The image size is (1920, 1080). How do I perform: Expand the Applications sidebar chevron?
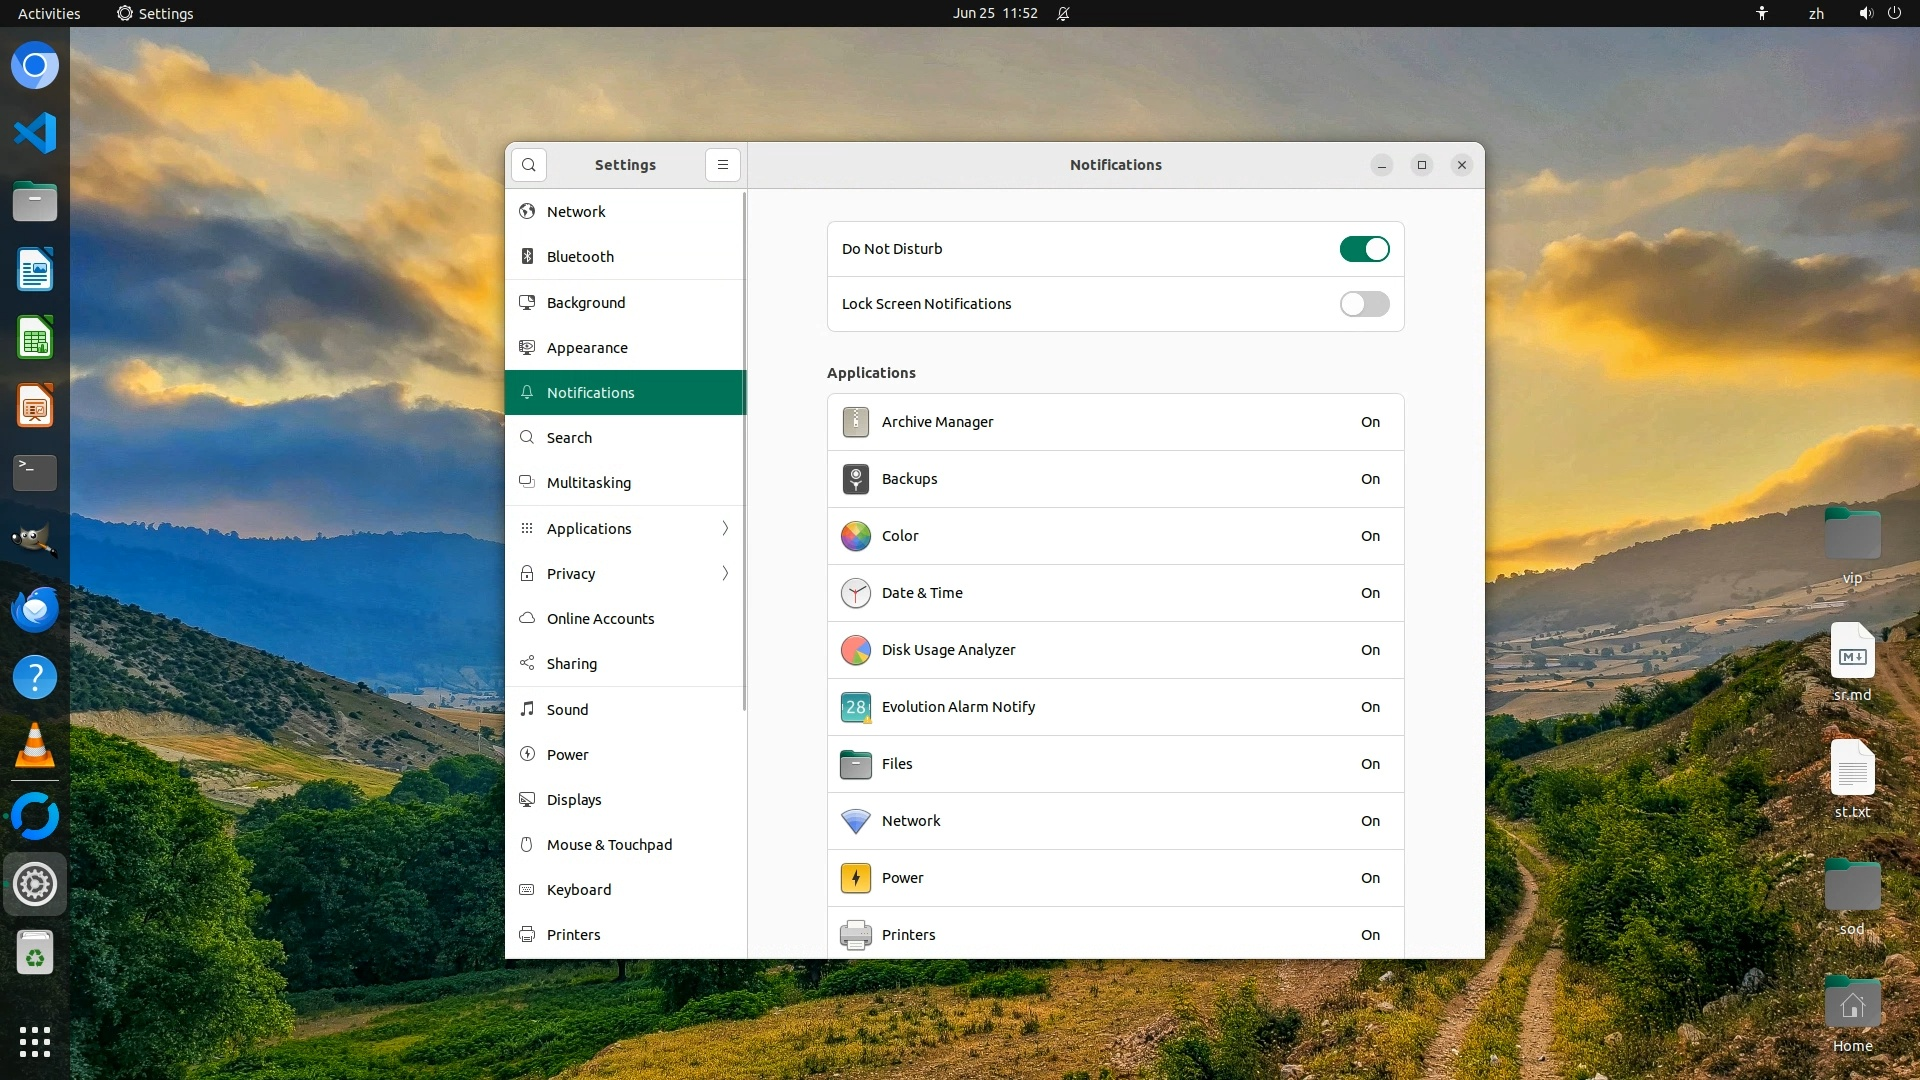725,528
